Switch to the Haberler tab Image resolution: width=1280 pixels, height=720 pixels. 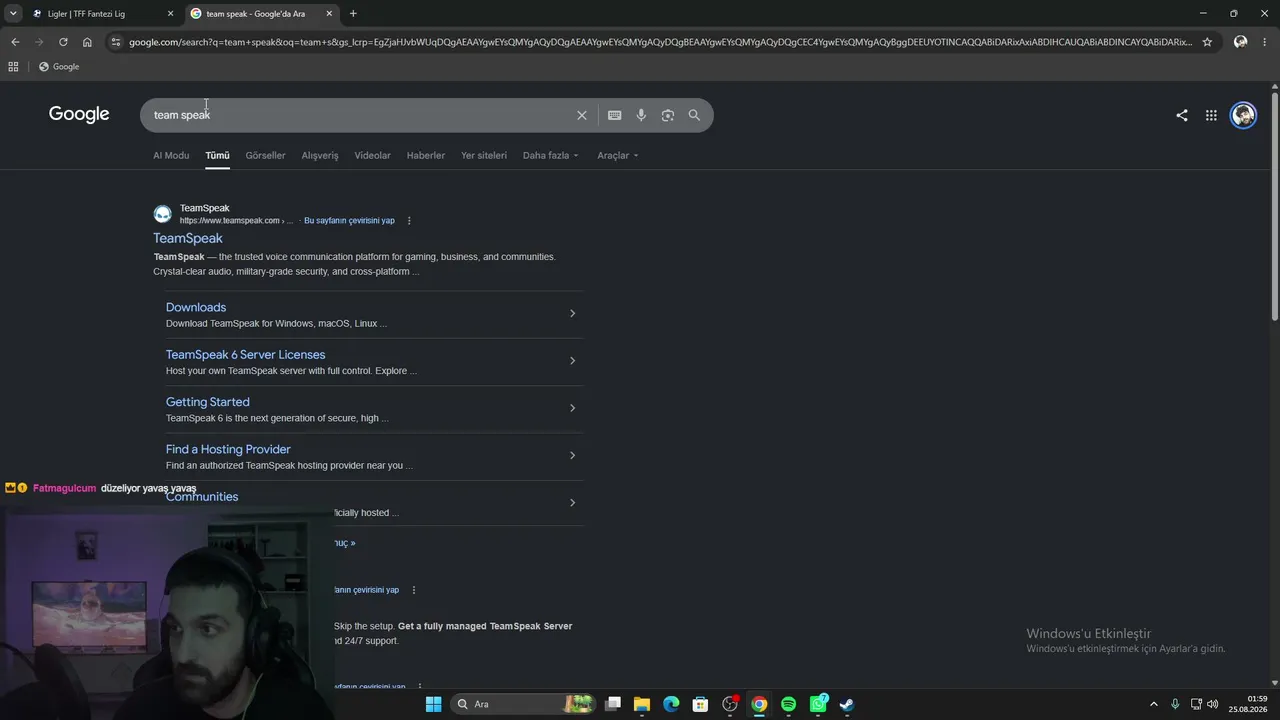click(426, 156)
